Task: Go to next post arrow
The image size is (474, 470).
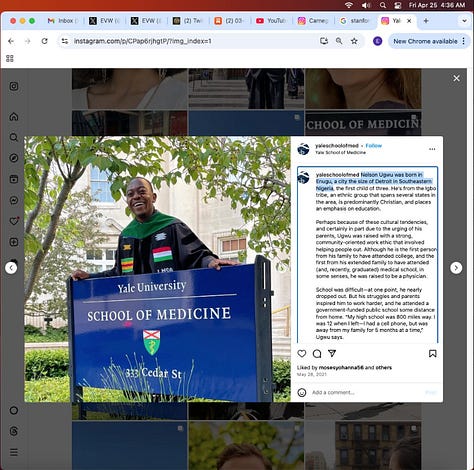Action: pyautogui.click(x=456, y=268)
